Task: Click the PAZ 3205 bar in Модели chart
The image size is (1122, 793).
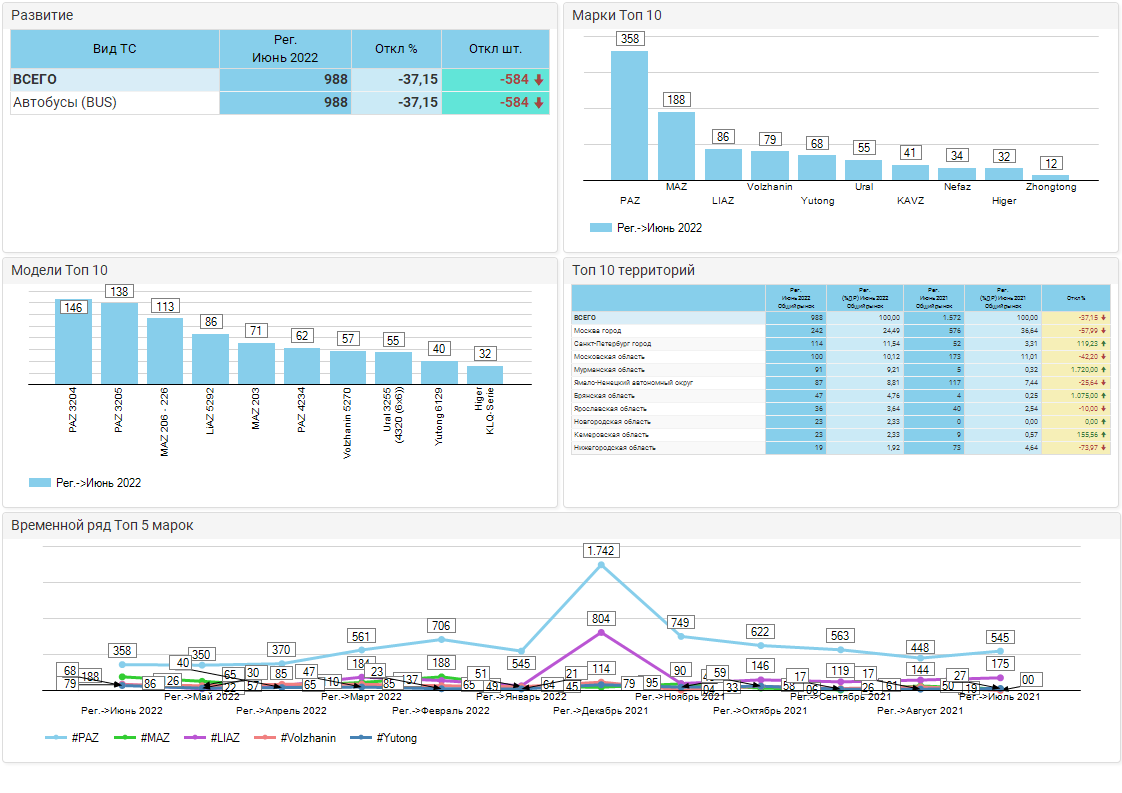Action: click(x=119, y=342)
